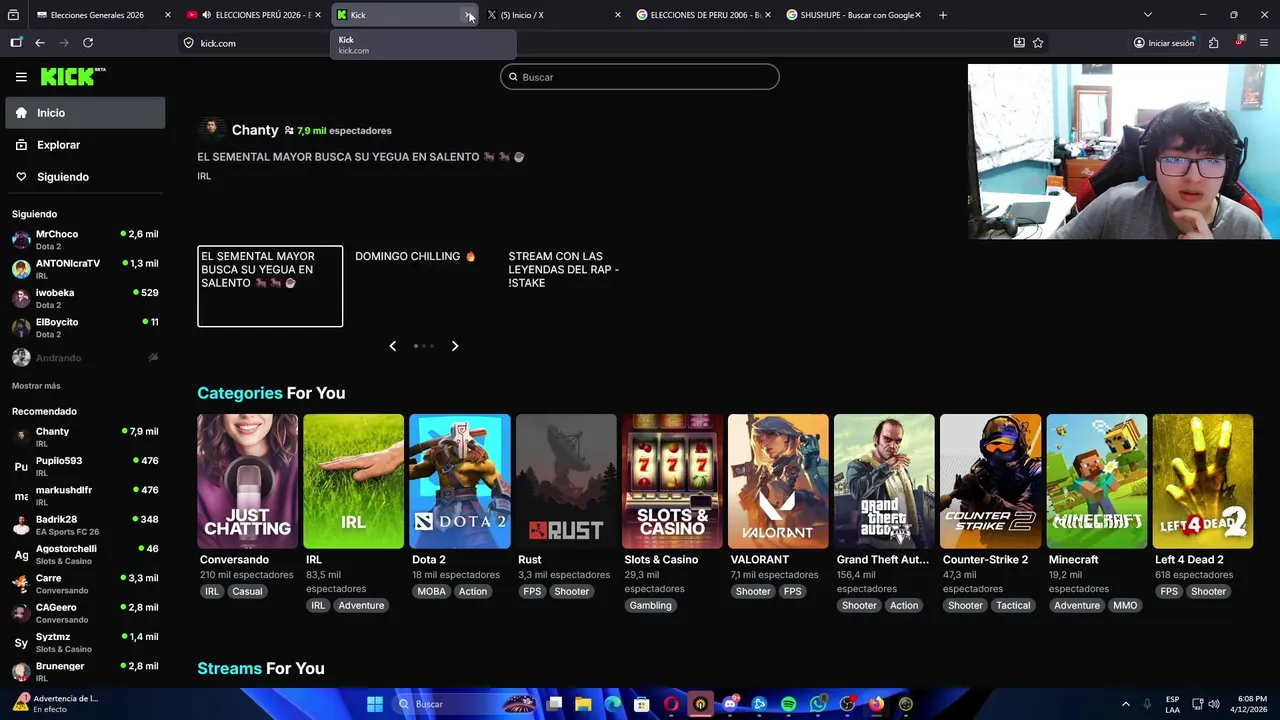Open Pupilo593 in the Recomendado list

[x=85, y=466]
